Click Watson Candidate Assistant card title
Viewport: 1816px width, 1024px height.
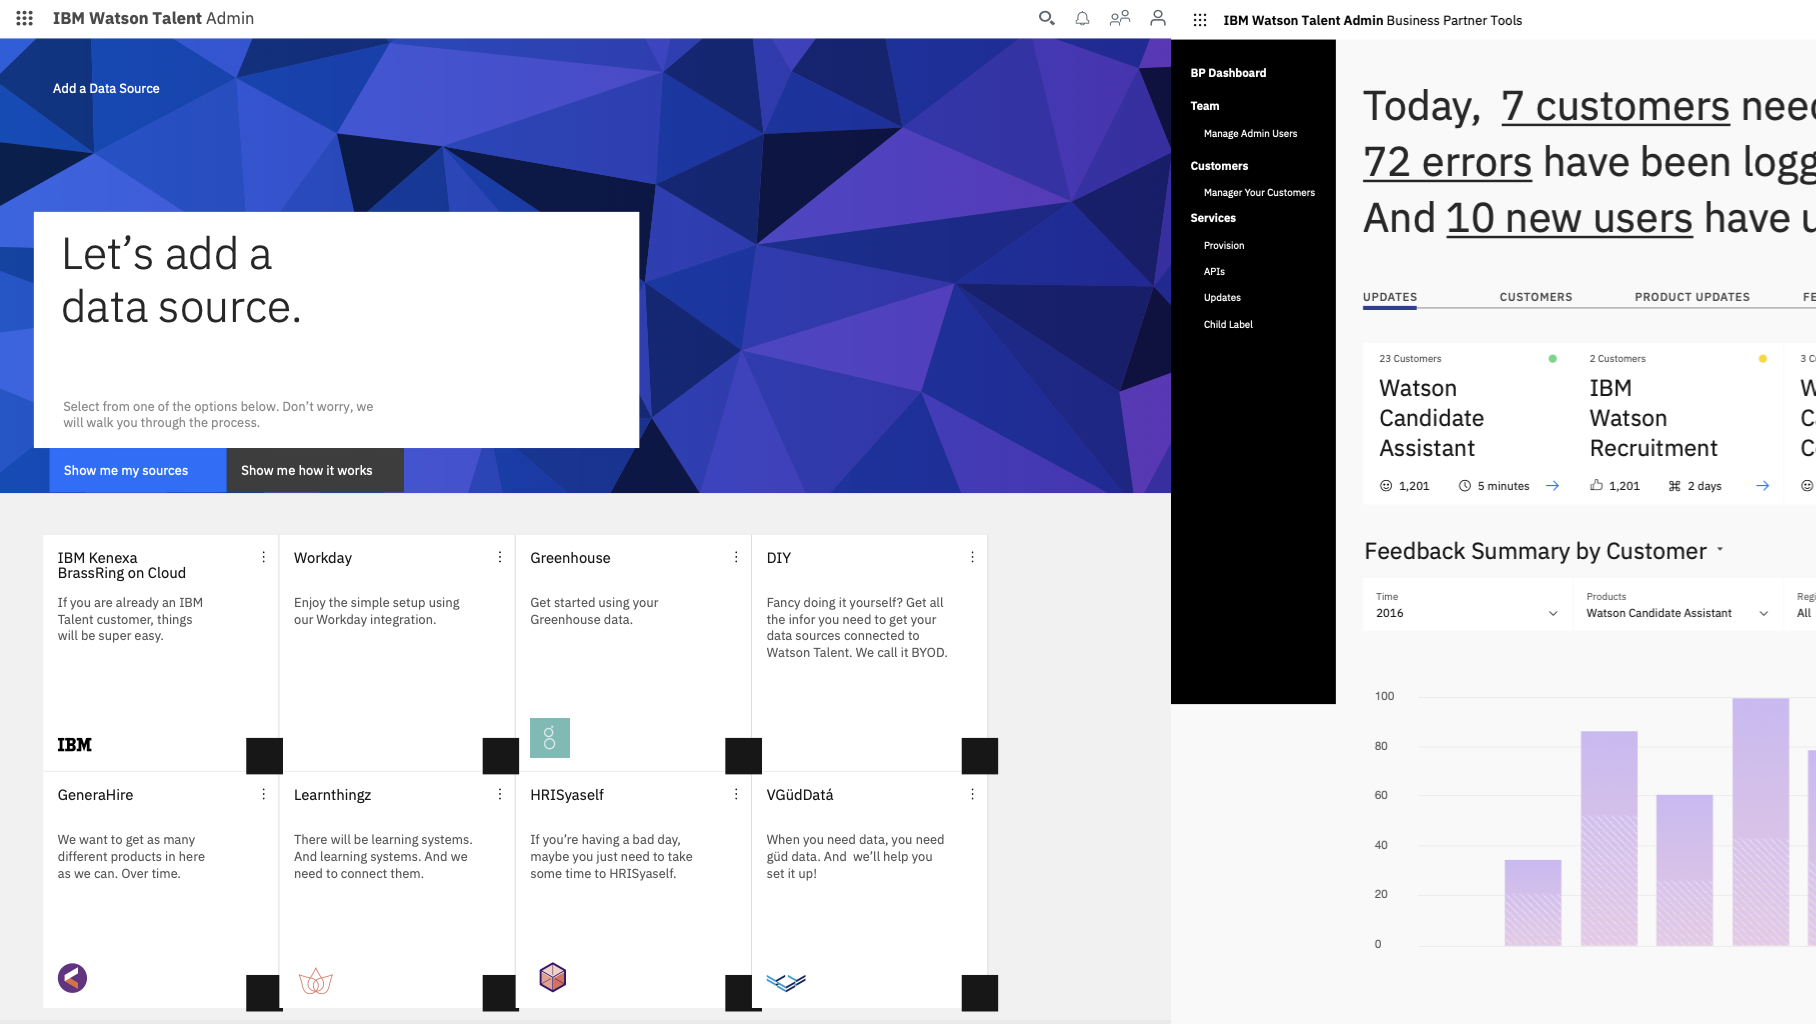pos(1431,418)
